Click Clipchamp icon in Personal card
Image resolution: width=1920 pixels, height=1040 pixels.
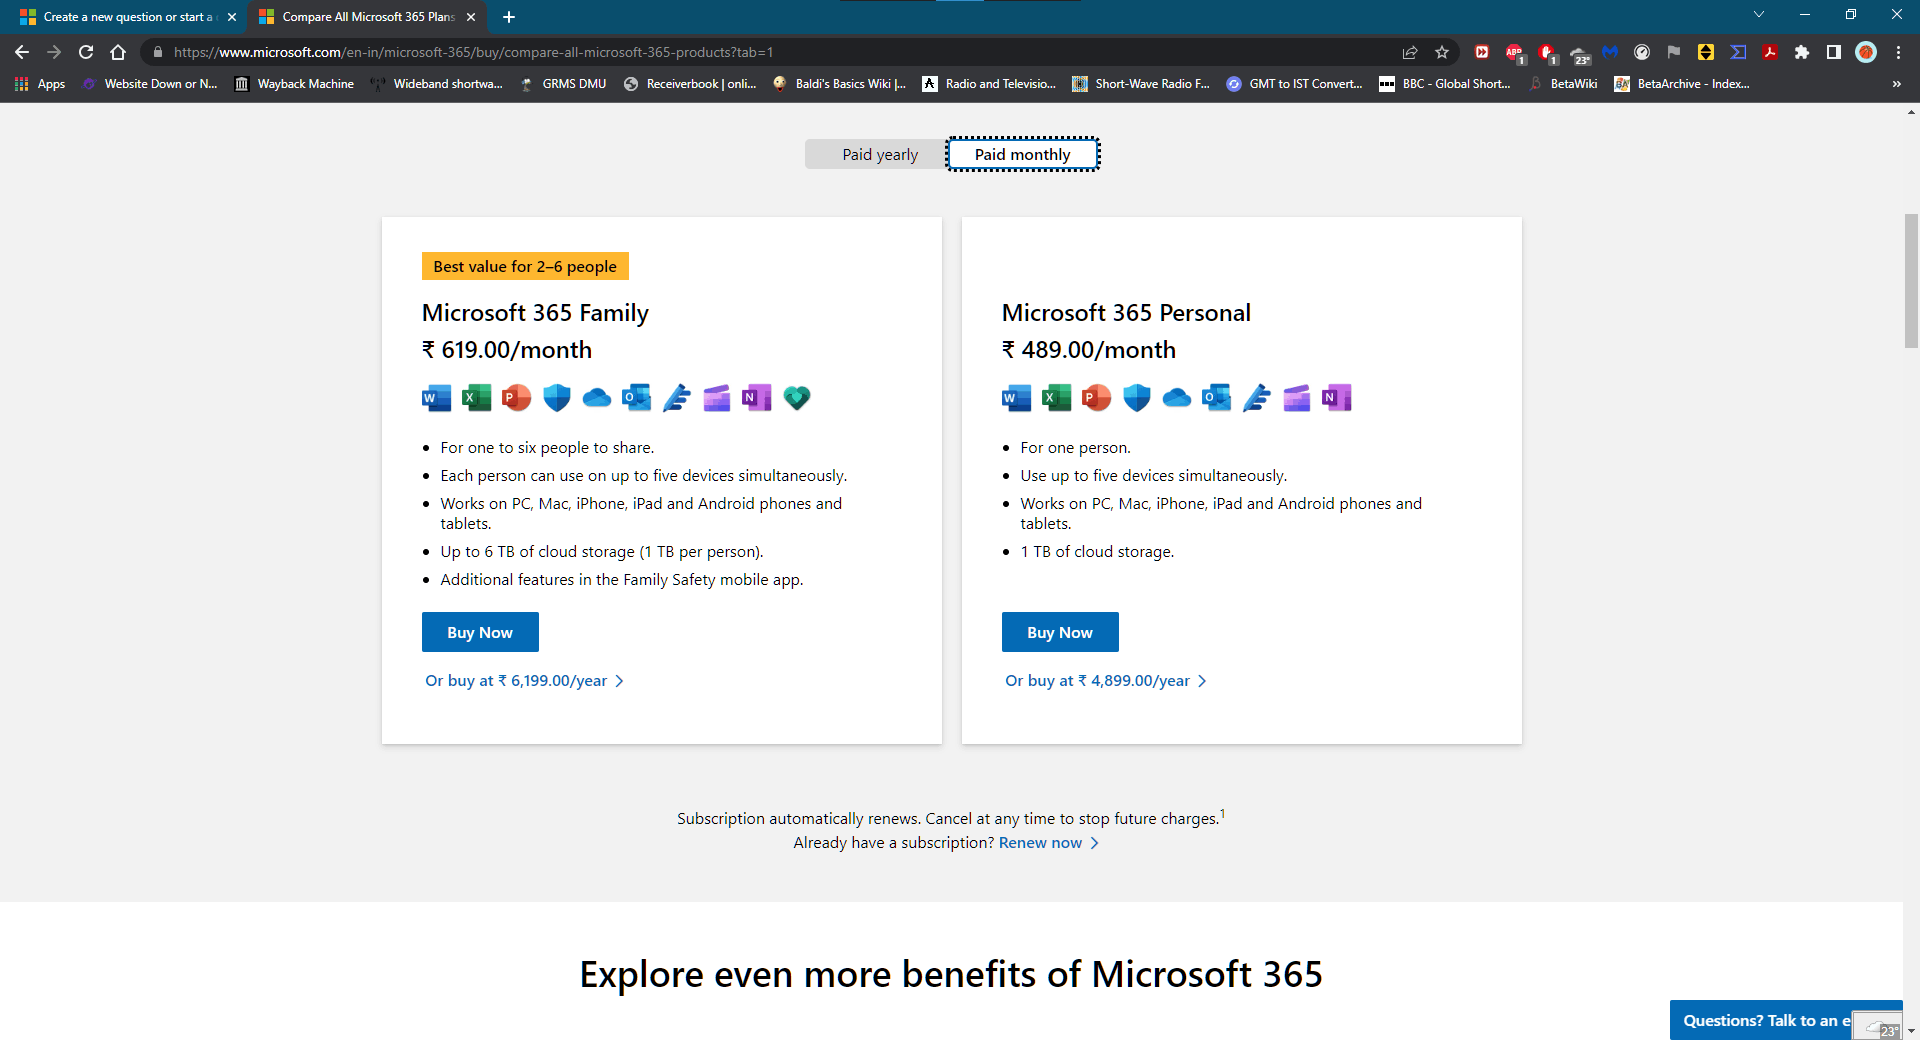coord(1296,398)
